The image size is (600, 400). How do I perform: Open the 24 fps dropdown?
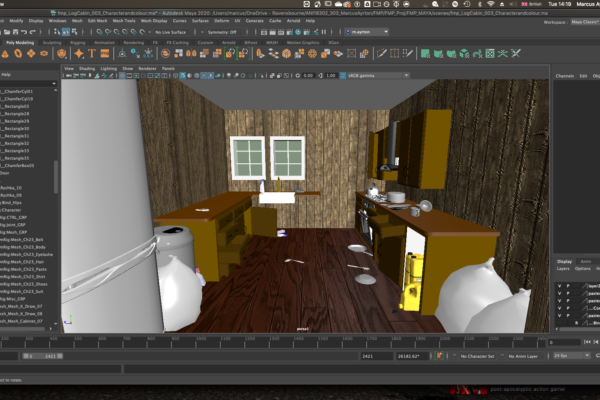[572, 356]
